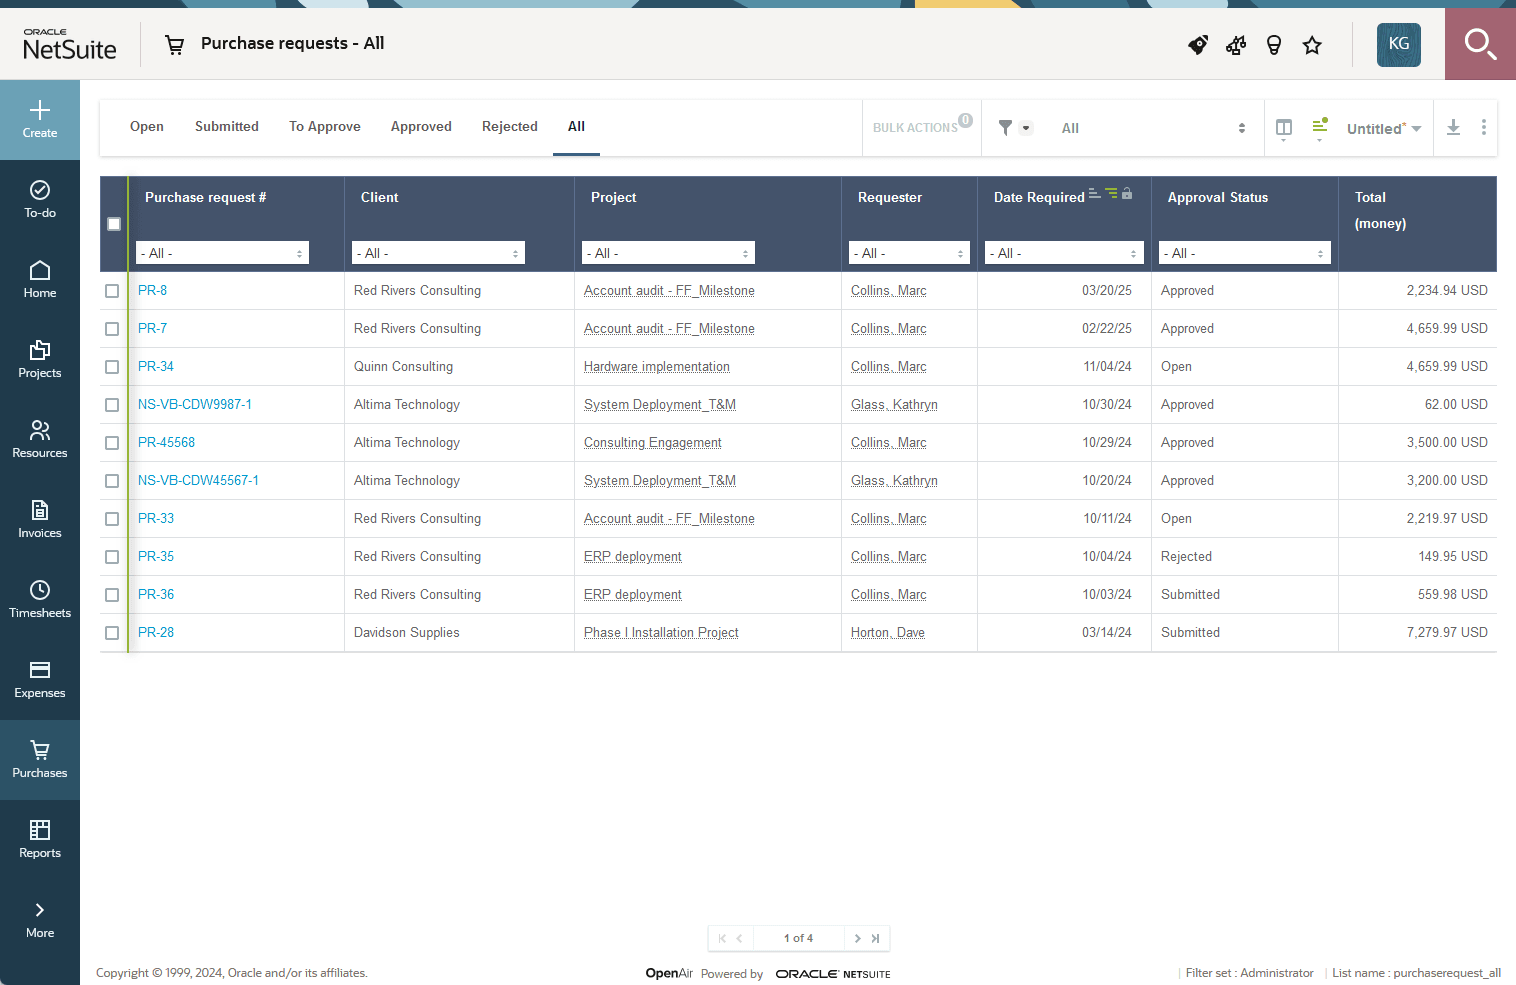Jump to last page of results

pos(875,938)
